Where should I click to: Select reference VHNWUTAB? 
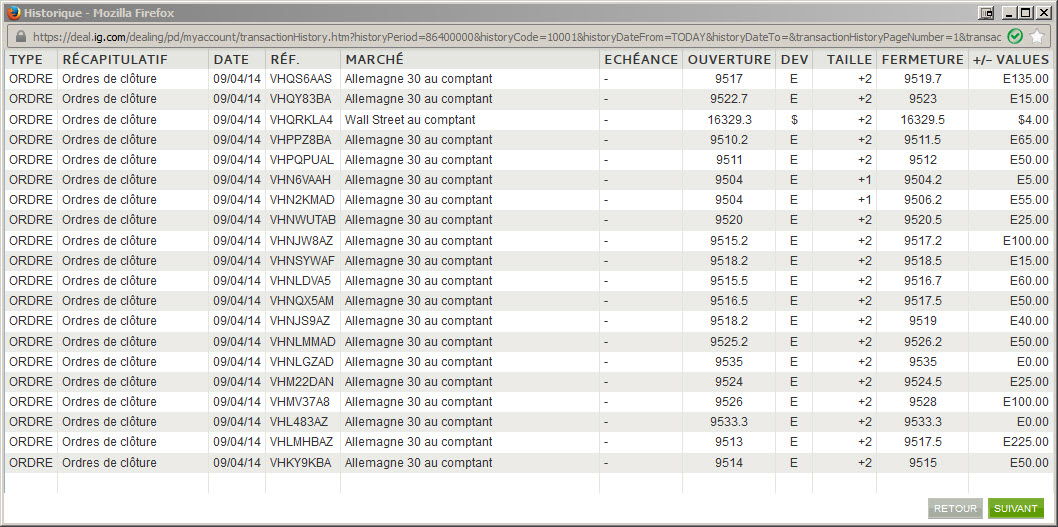click(x=303, y=220)
